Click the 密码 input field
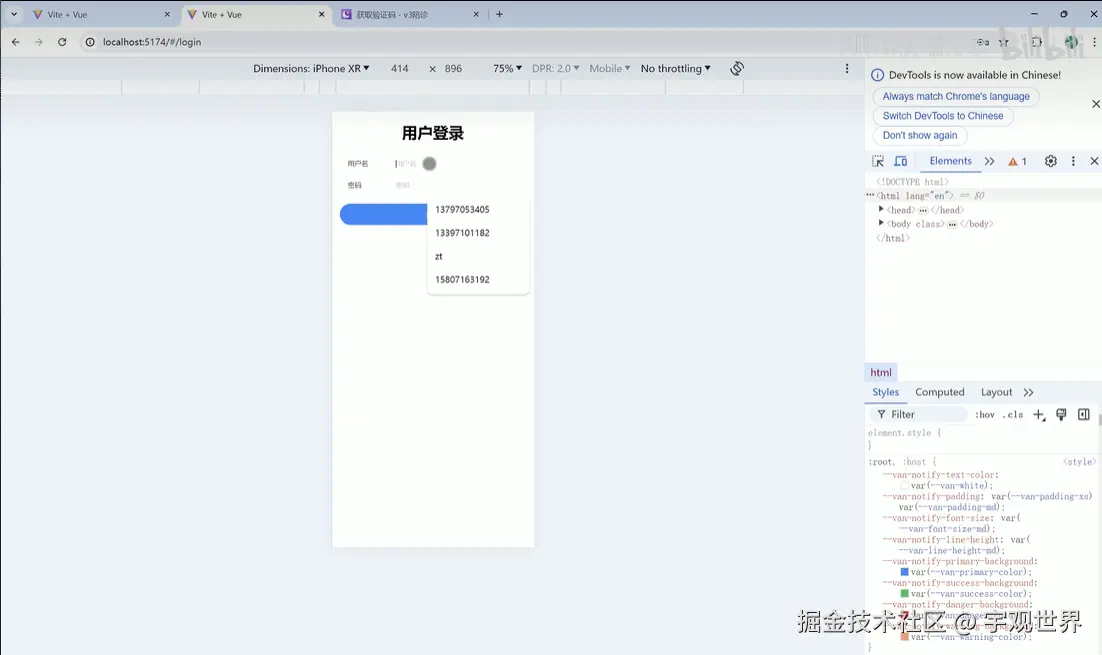 tap(459, 186)
